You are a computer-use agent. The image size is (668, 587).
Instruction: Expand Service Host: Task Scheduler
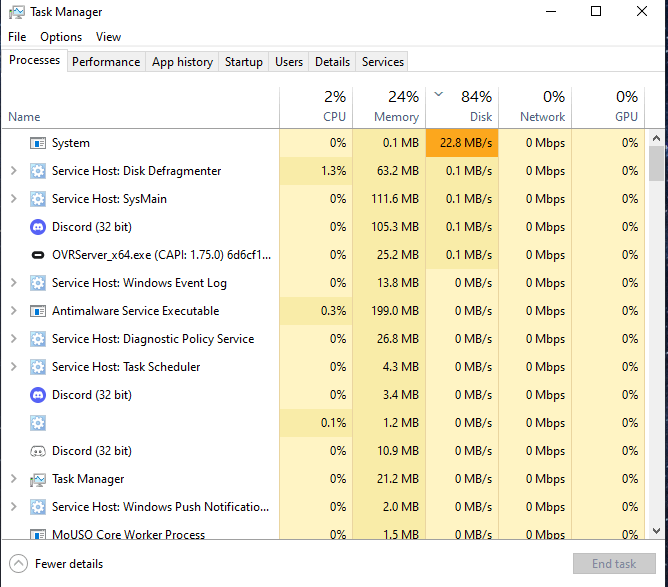[14, 367]
